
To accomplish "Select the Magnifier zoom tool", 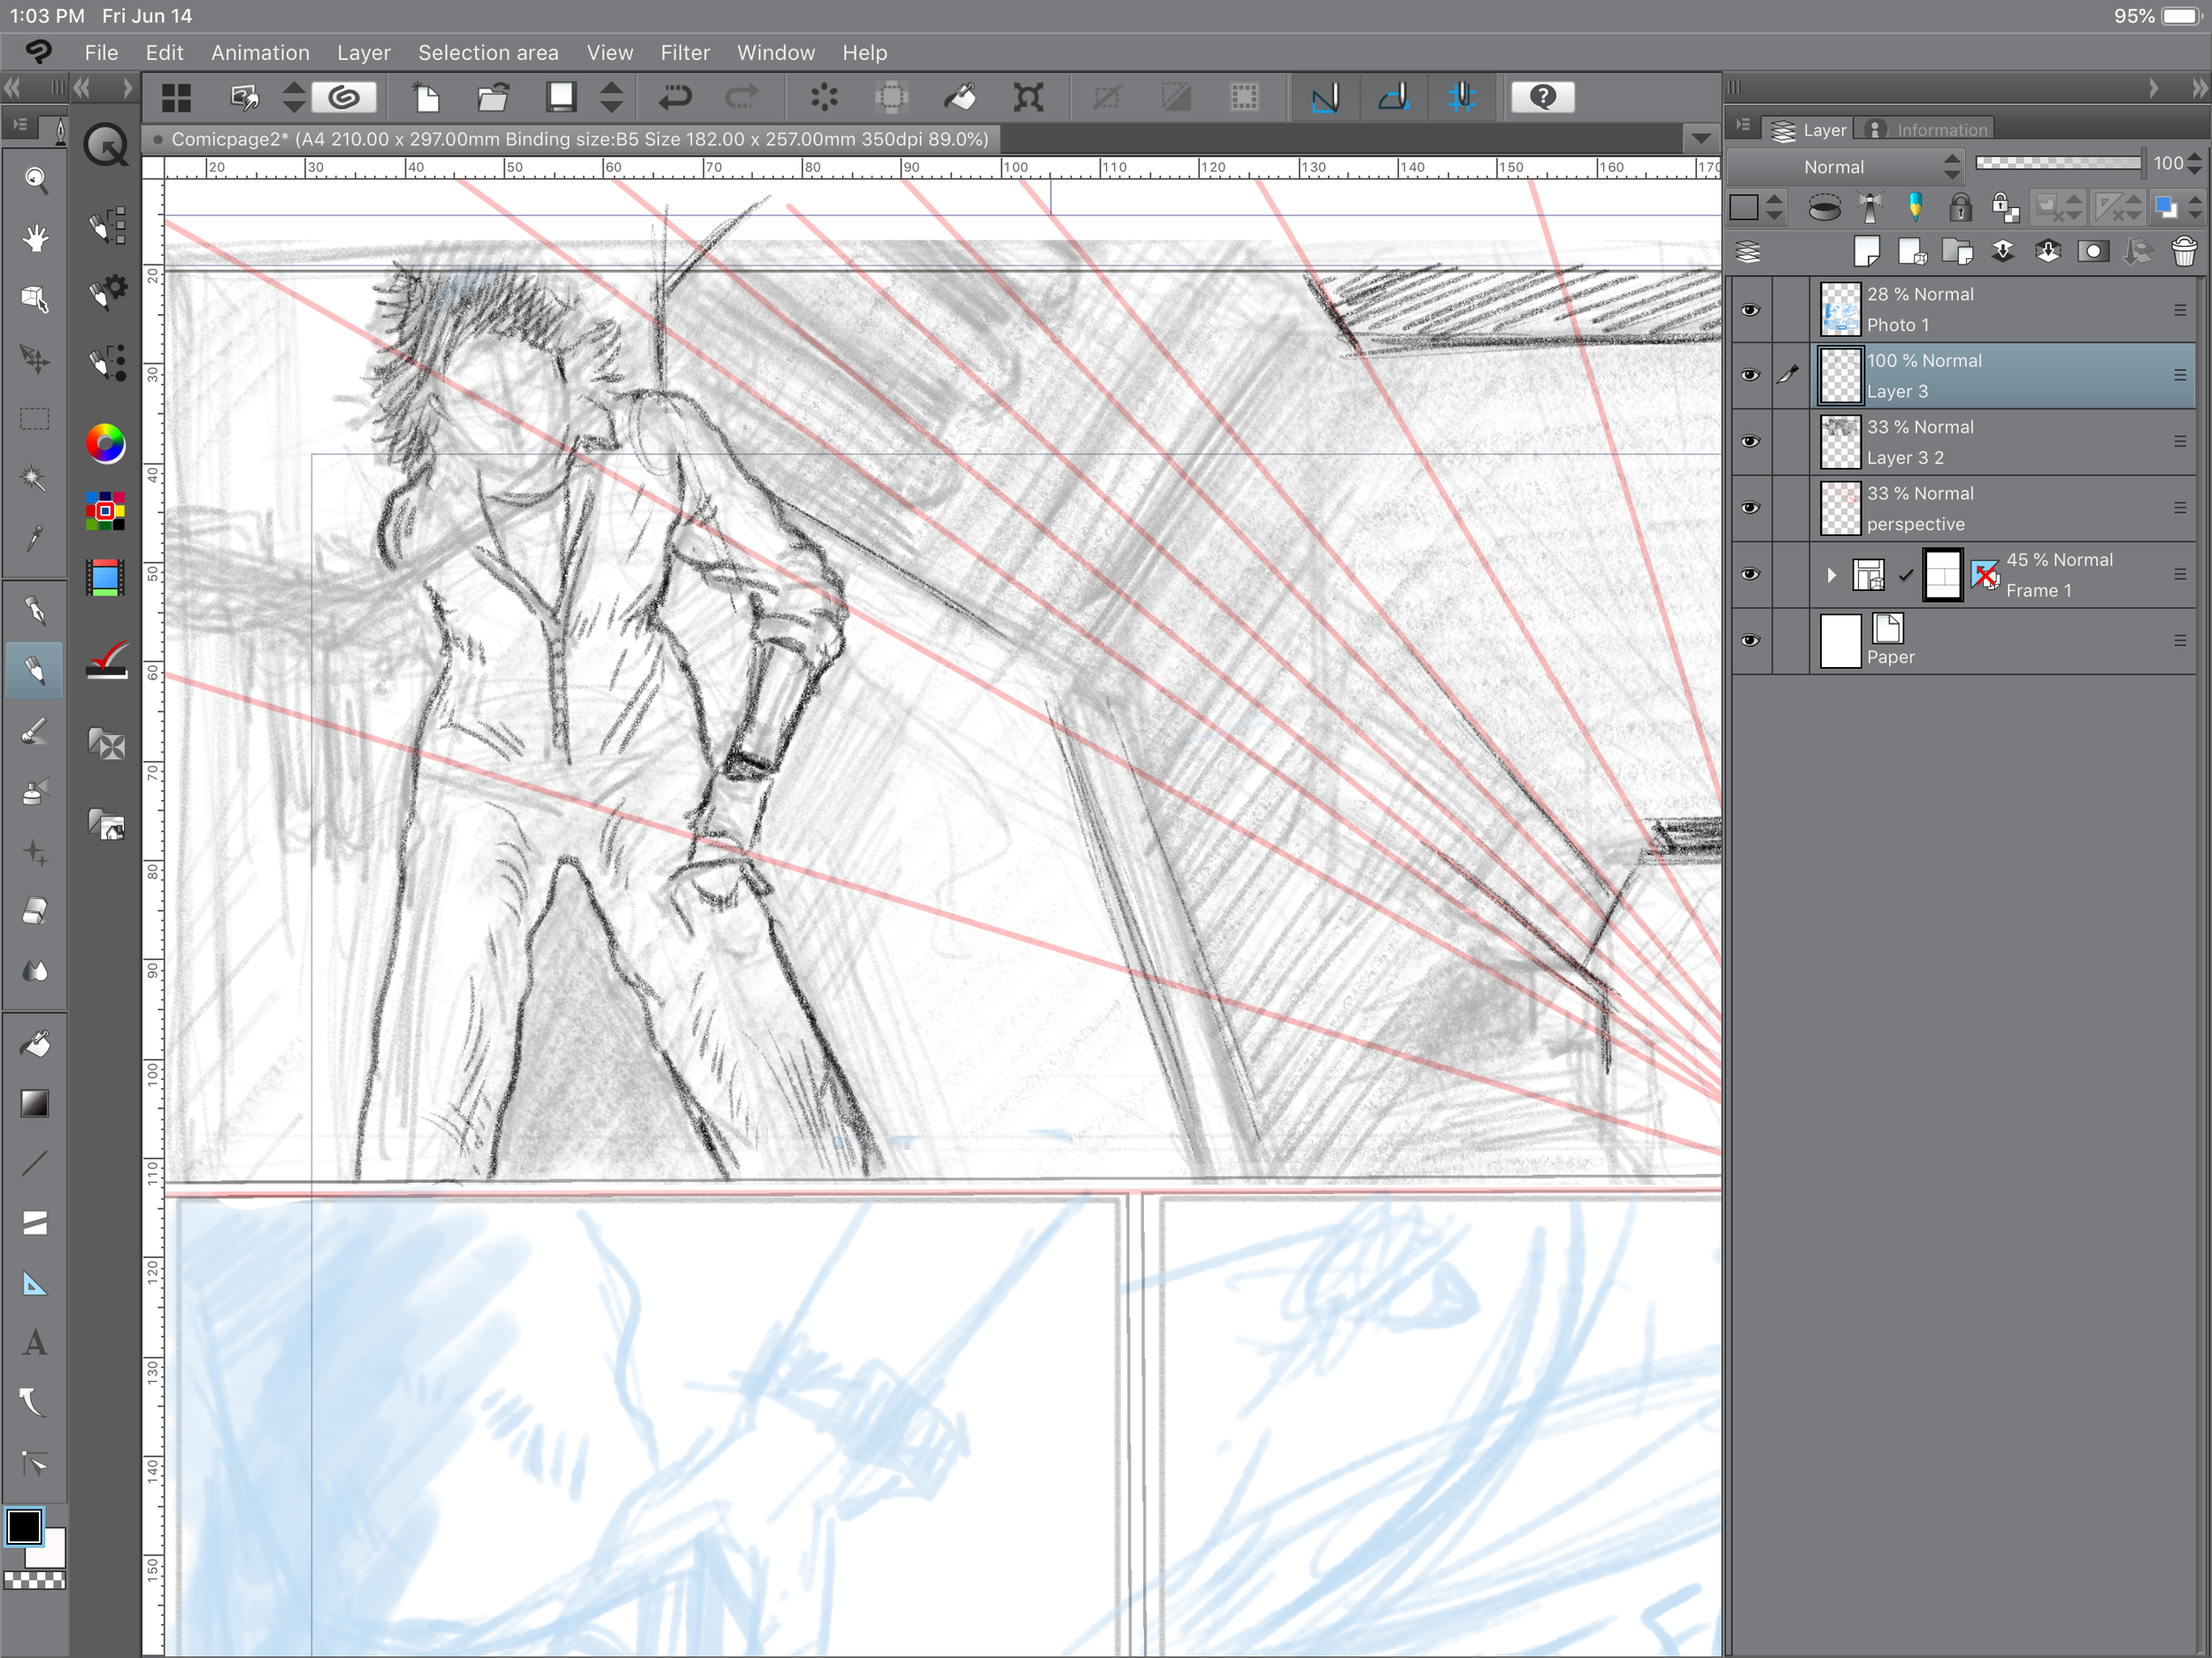I will click(35, 179).
